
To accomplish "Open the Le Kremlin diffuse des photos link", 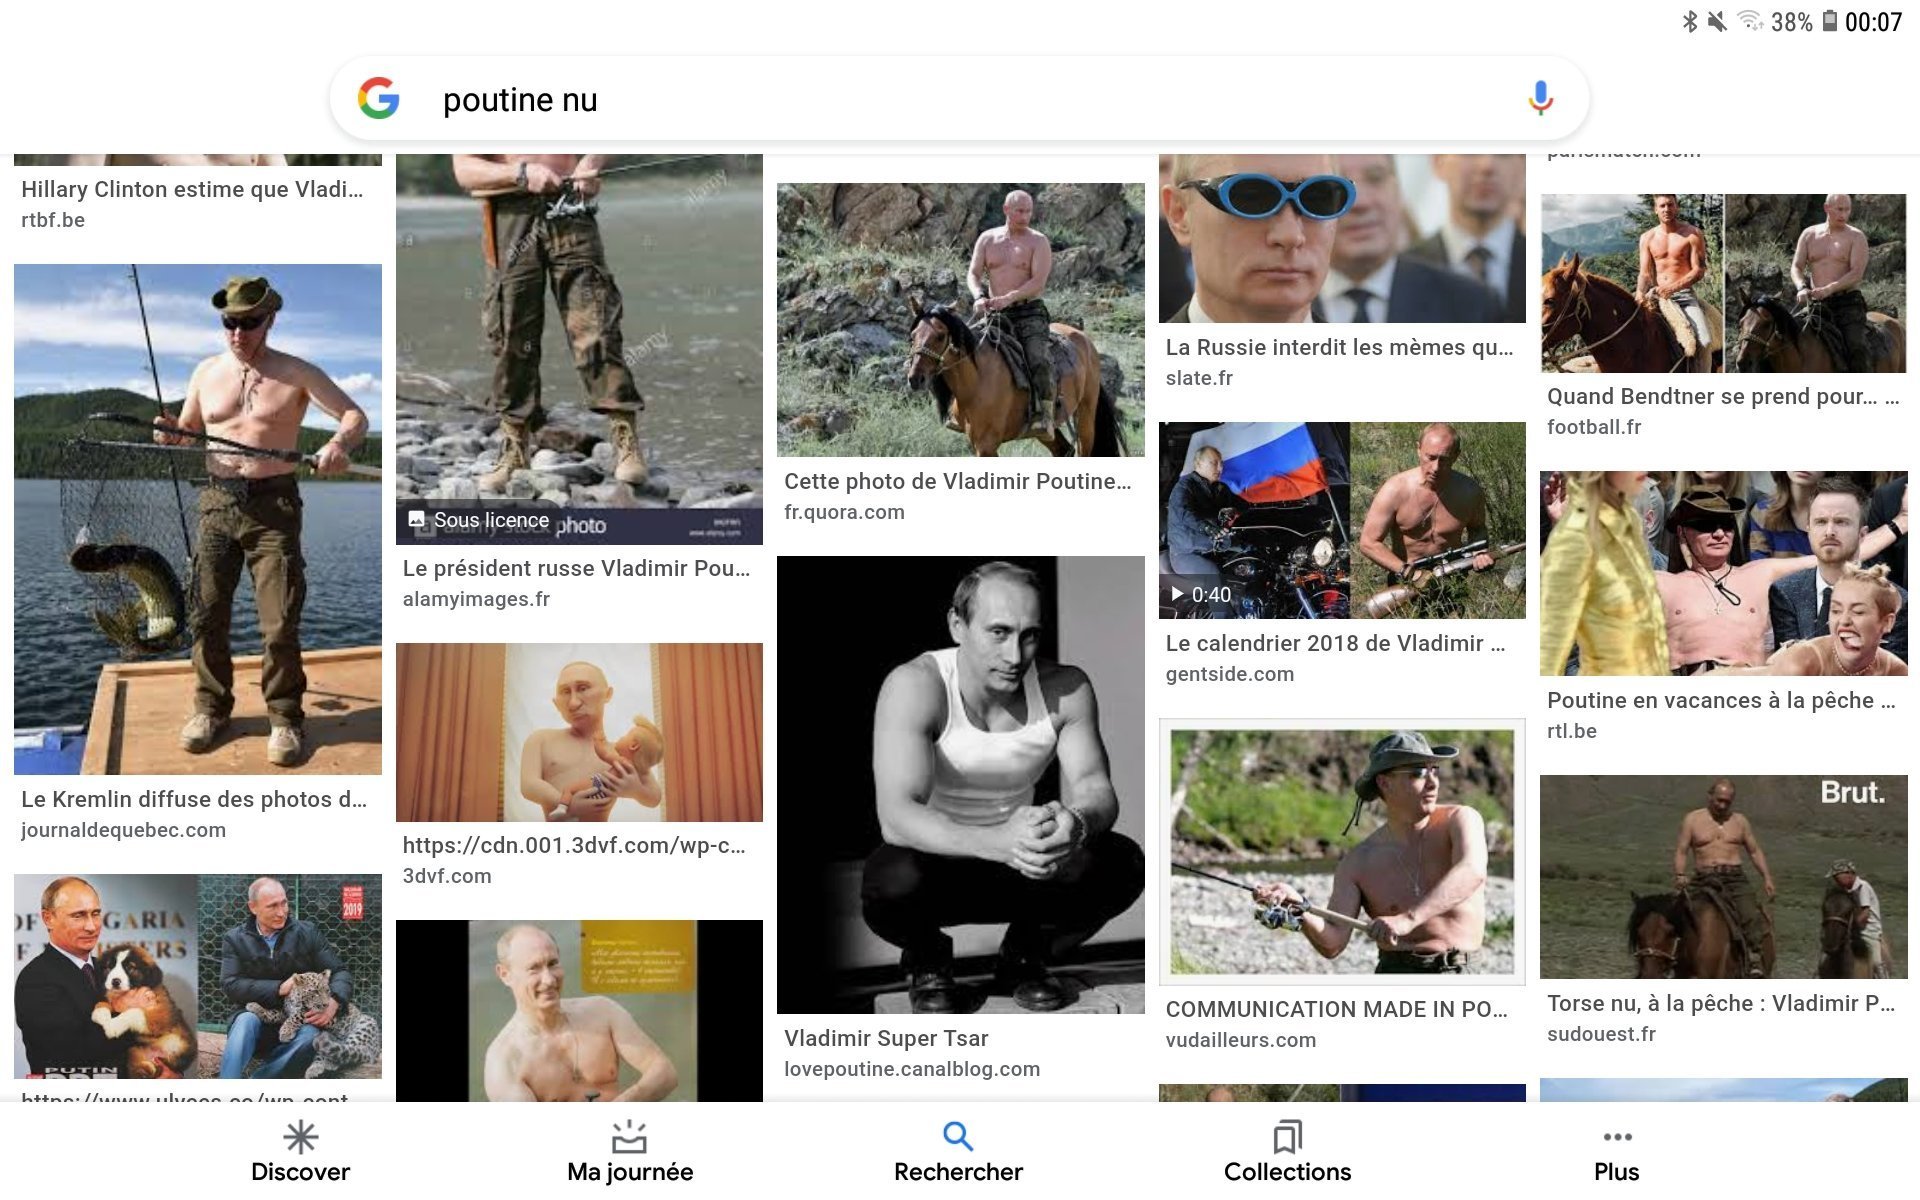I will [194, 799].
